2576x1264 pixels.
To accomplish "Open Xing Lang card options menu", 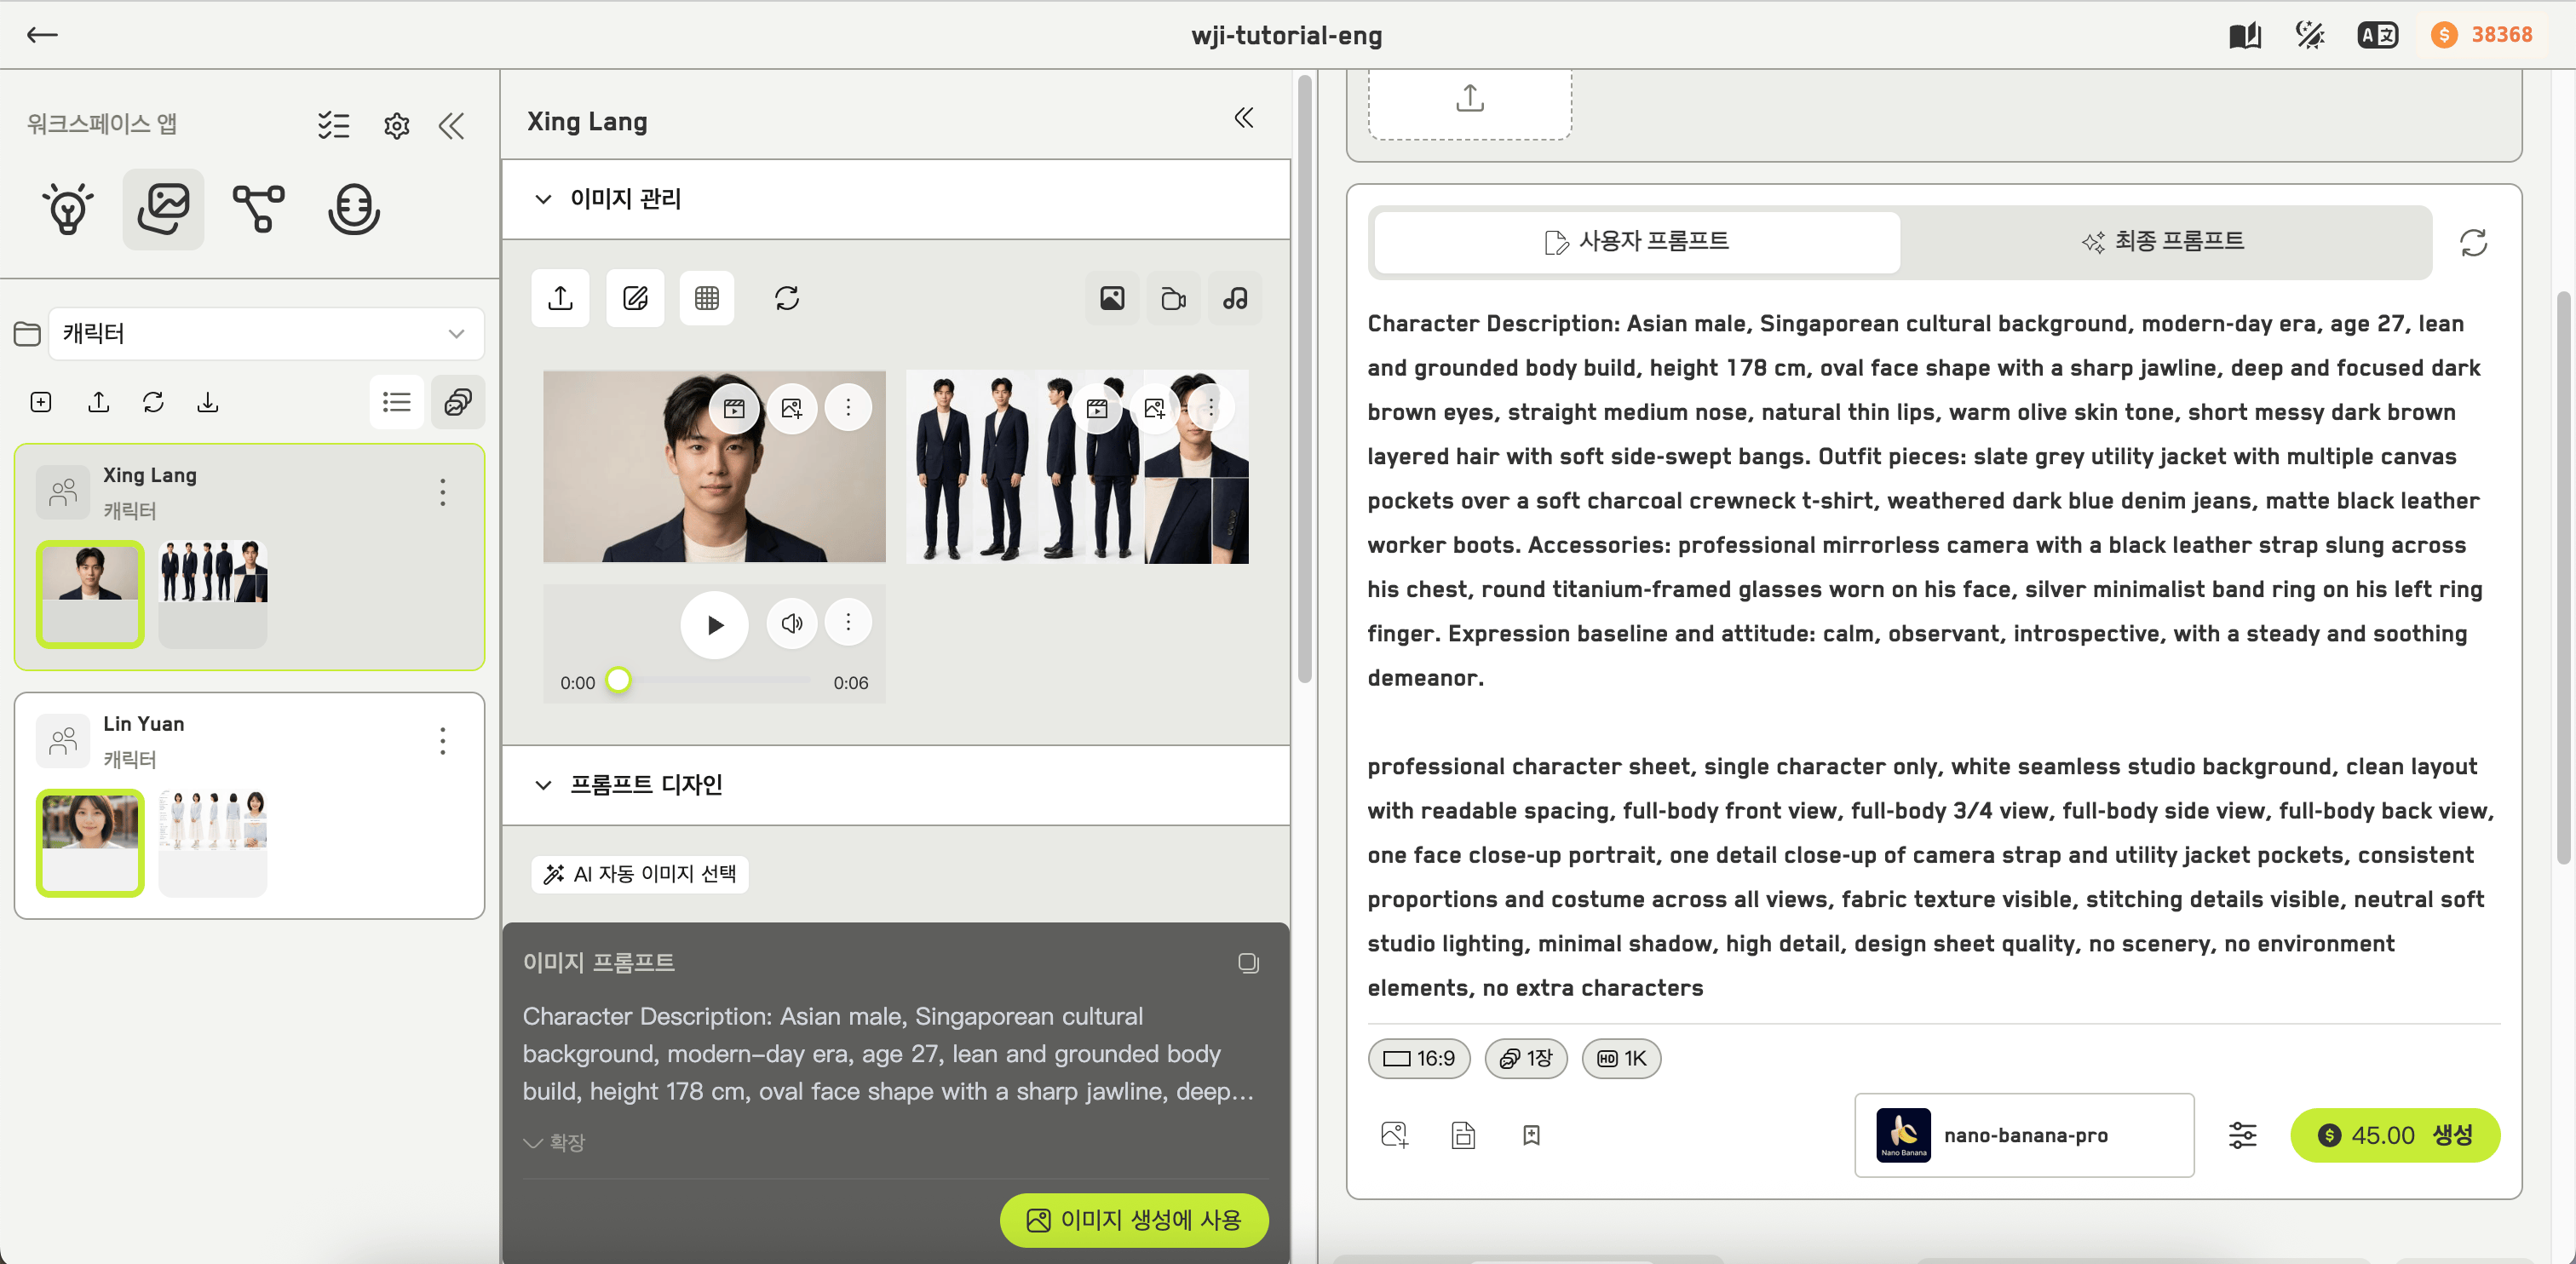I will 443,492.
